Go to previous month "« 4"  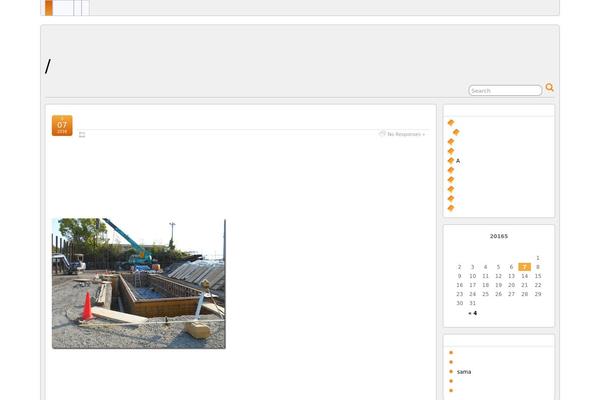[x=473, y=313]
